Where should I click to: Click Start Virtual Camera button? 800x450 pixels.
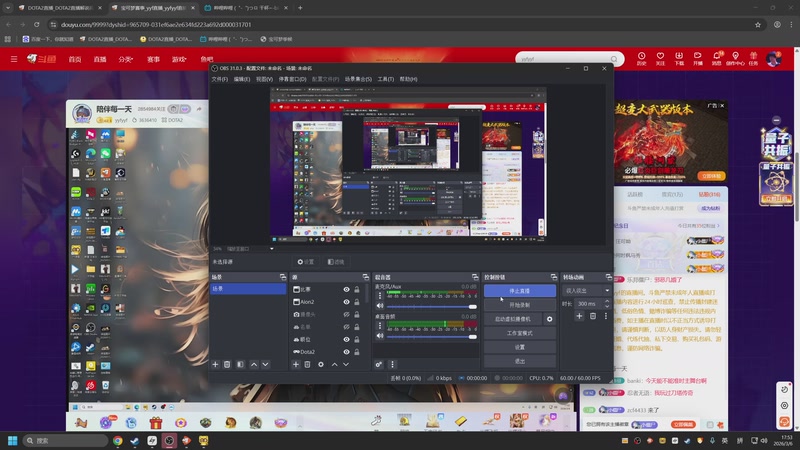513,319
